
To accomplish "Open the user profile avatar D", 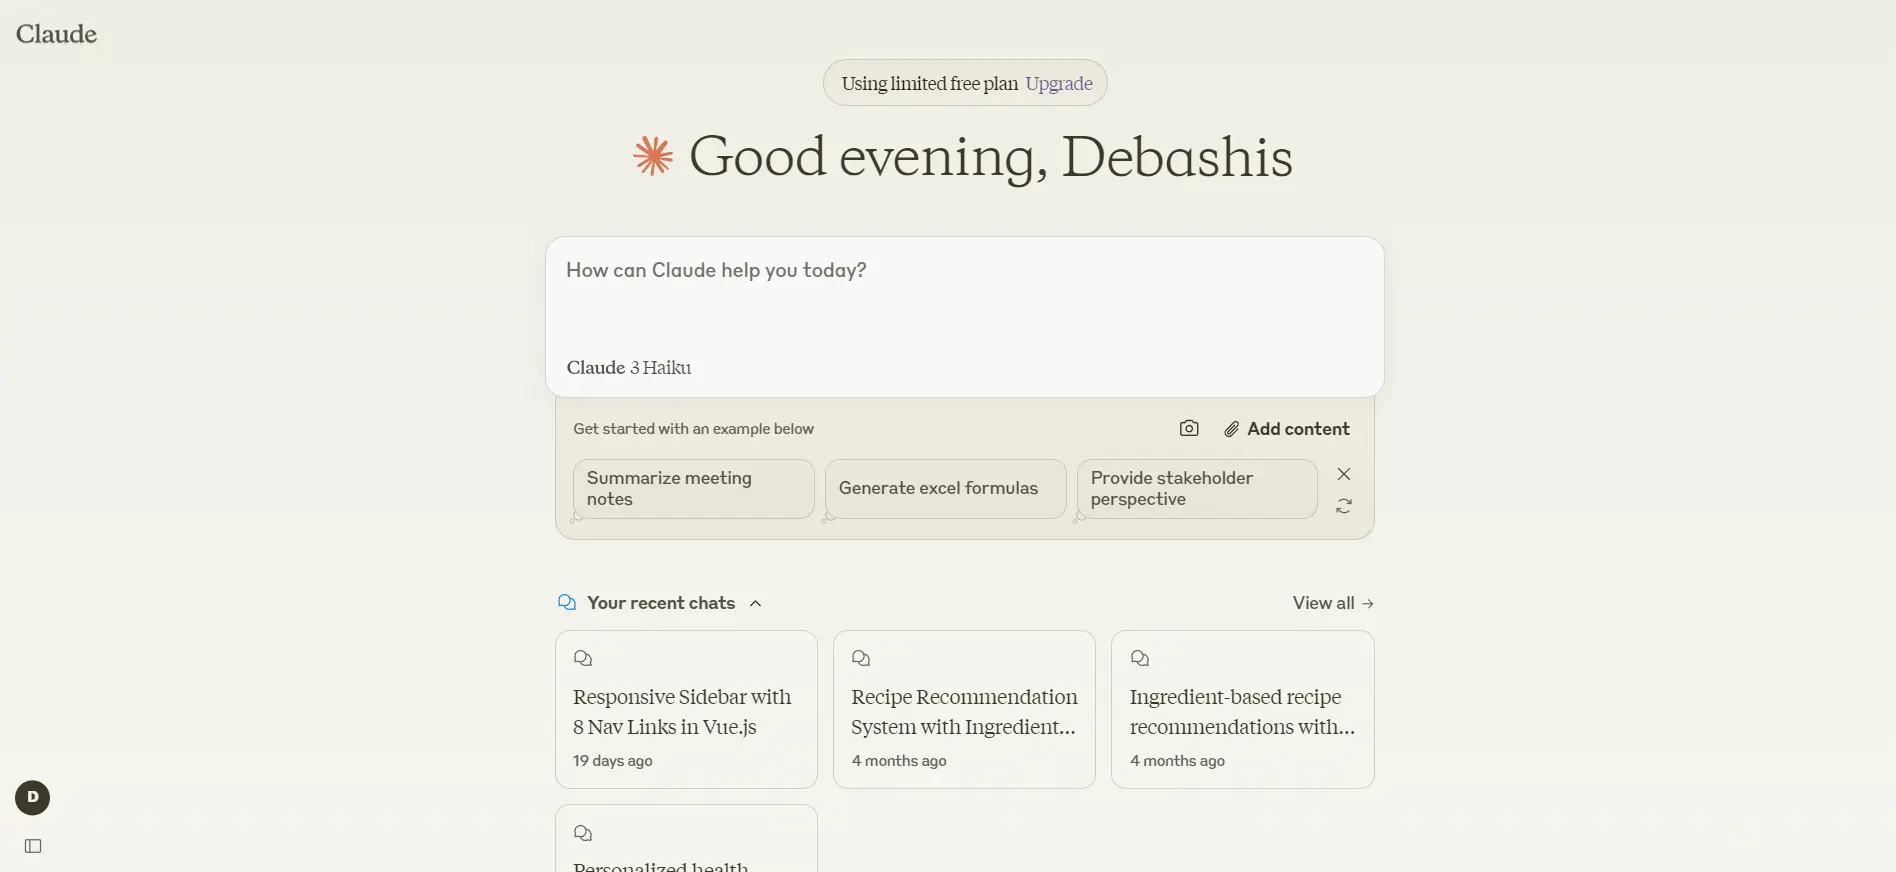I will click(33, 797).
